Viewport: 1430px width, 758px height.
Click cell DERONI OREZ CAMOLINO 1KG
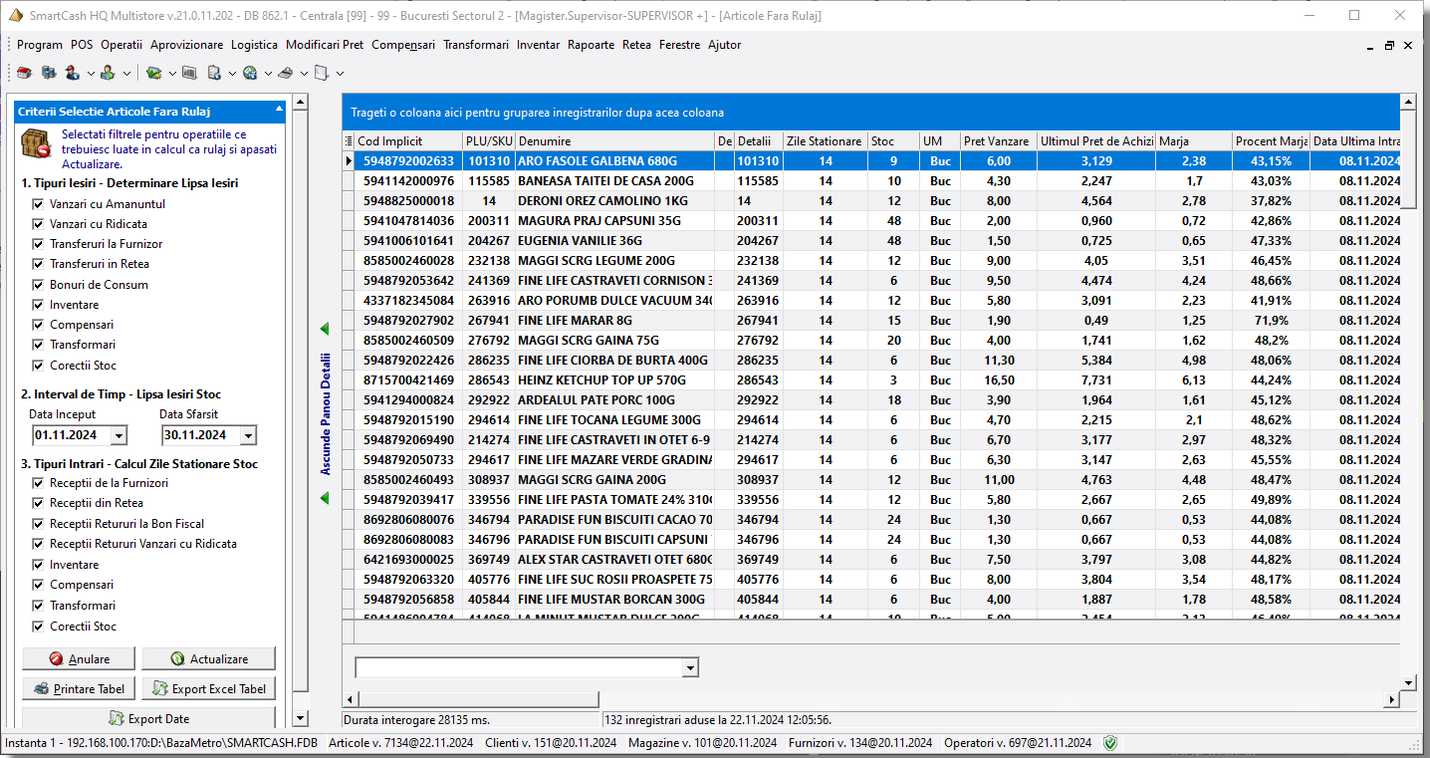click(615, 201)
